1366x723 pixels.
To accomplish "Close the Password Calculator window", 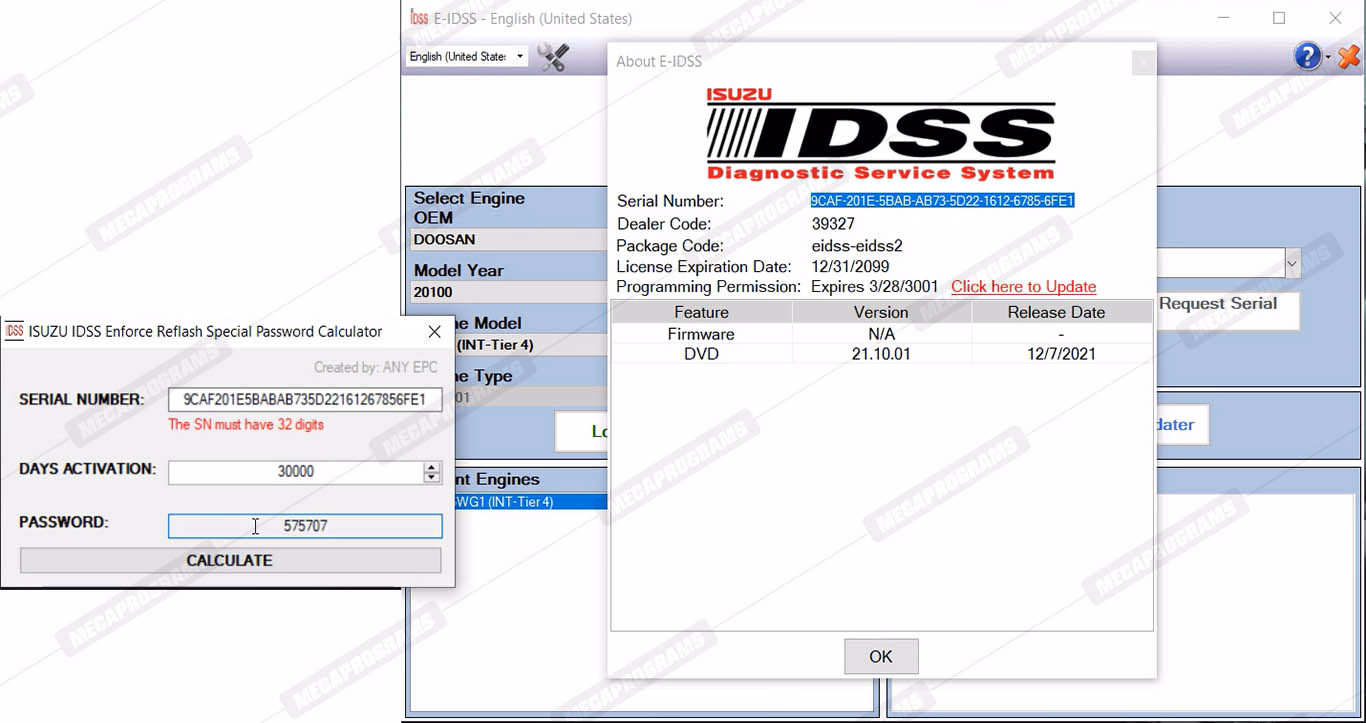I will (434, 331).
